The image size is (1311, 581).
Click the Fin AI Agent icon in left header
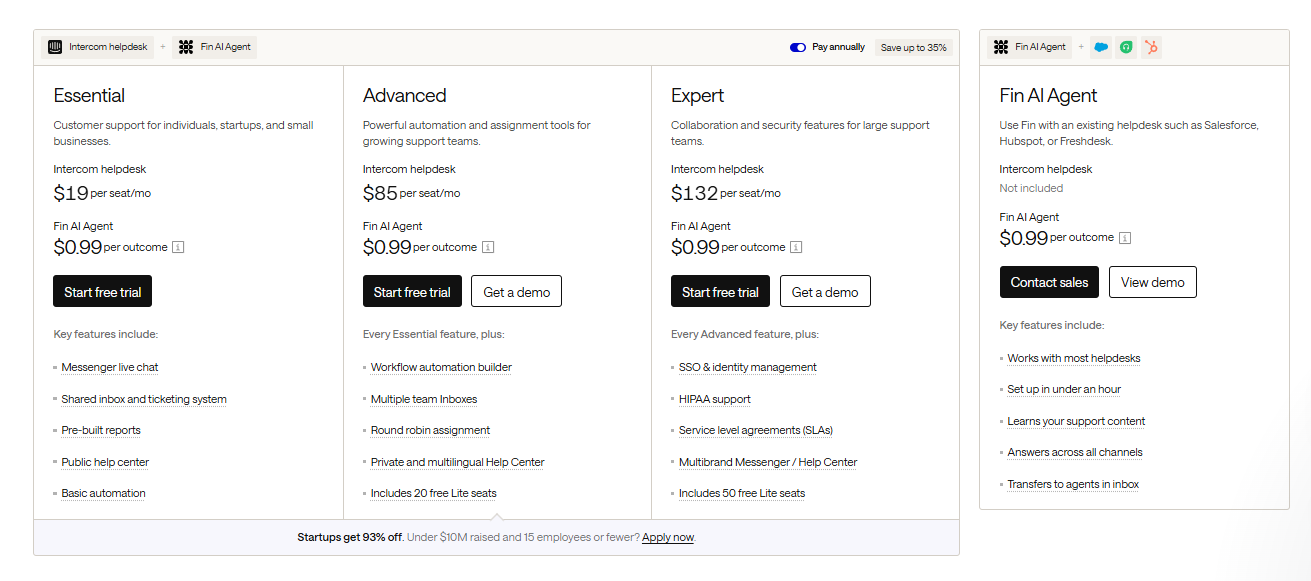[x=186, y=47]
